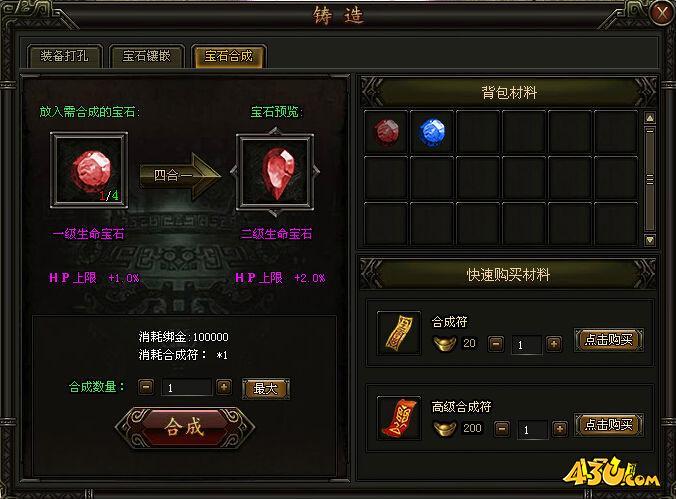
Task: Switch to the 宝石镶嵌 tab
Action: [x=147, y=56]
